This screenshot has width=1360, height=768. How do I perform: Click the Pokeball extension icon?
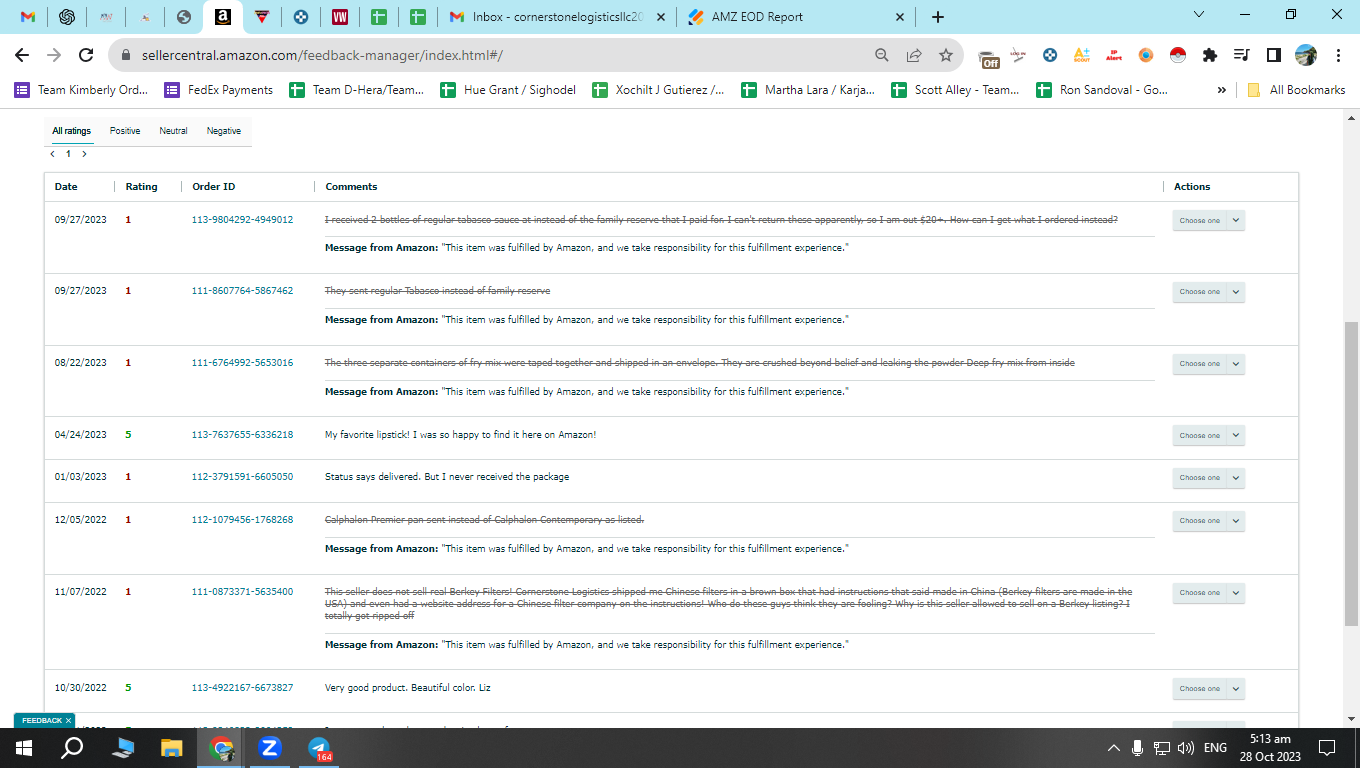coord(1178,55)
